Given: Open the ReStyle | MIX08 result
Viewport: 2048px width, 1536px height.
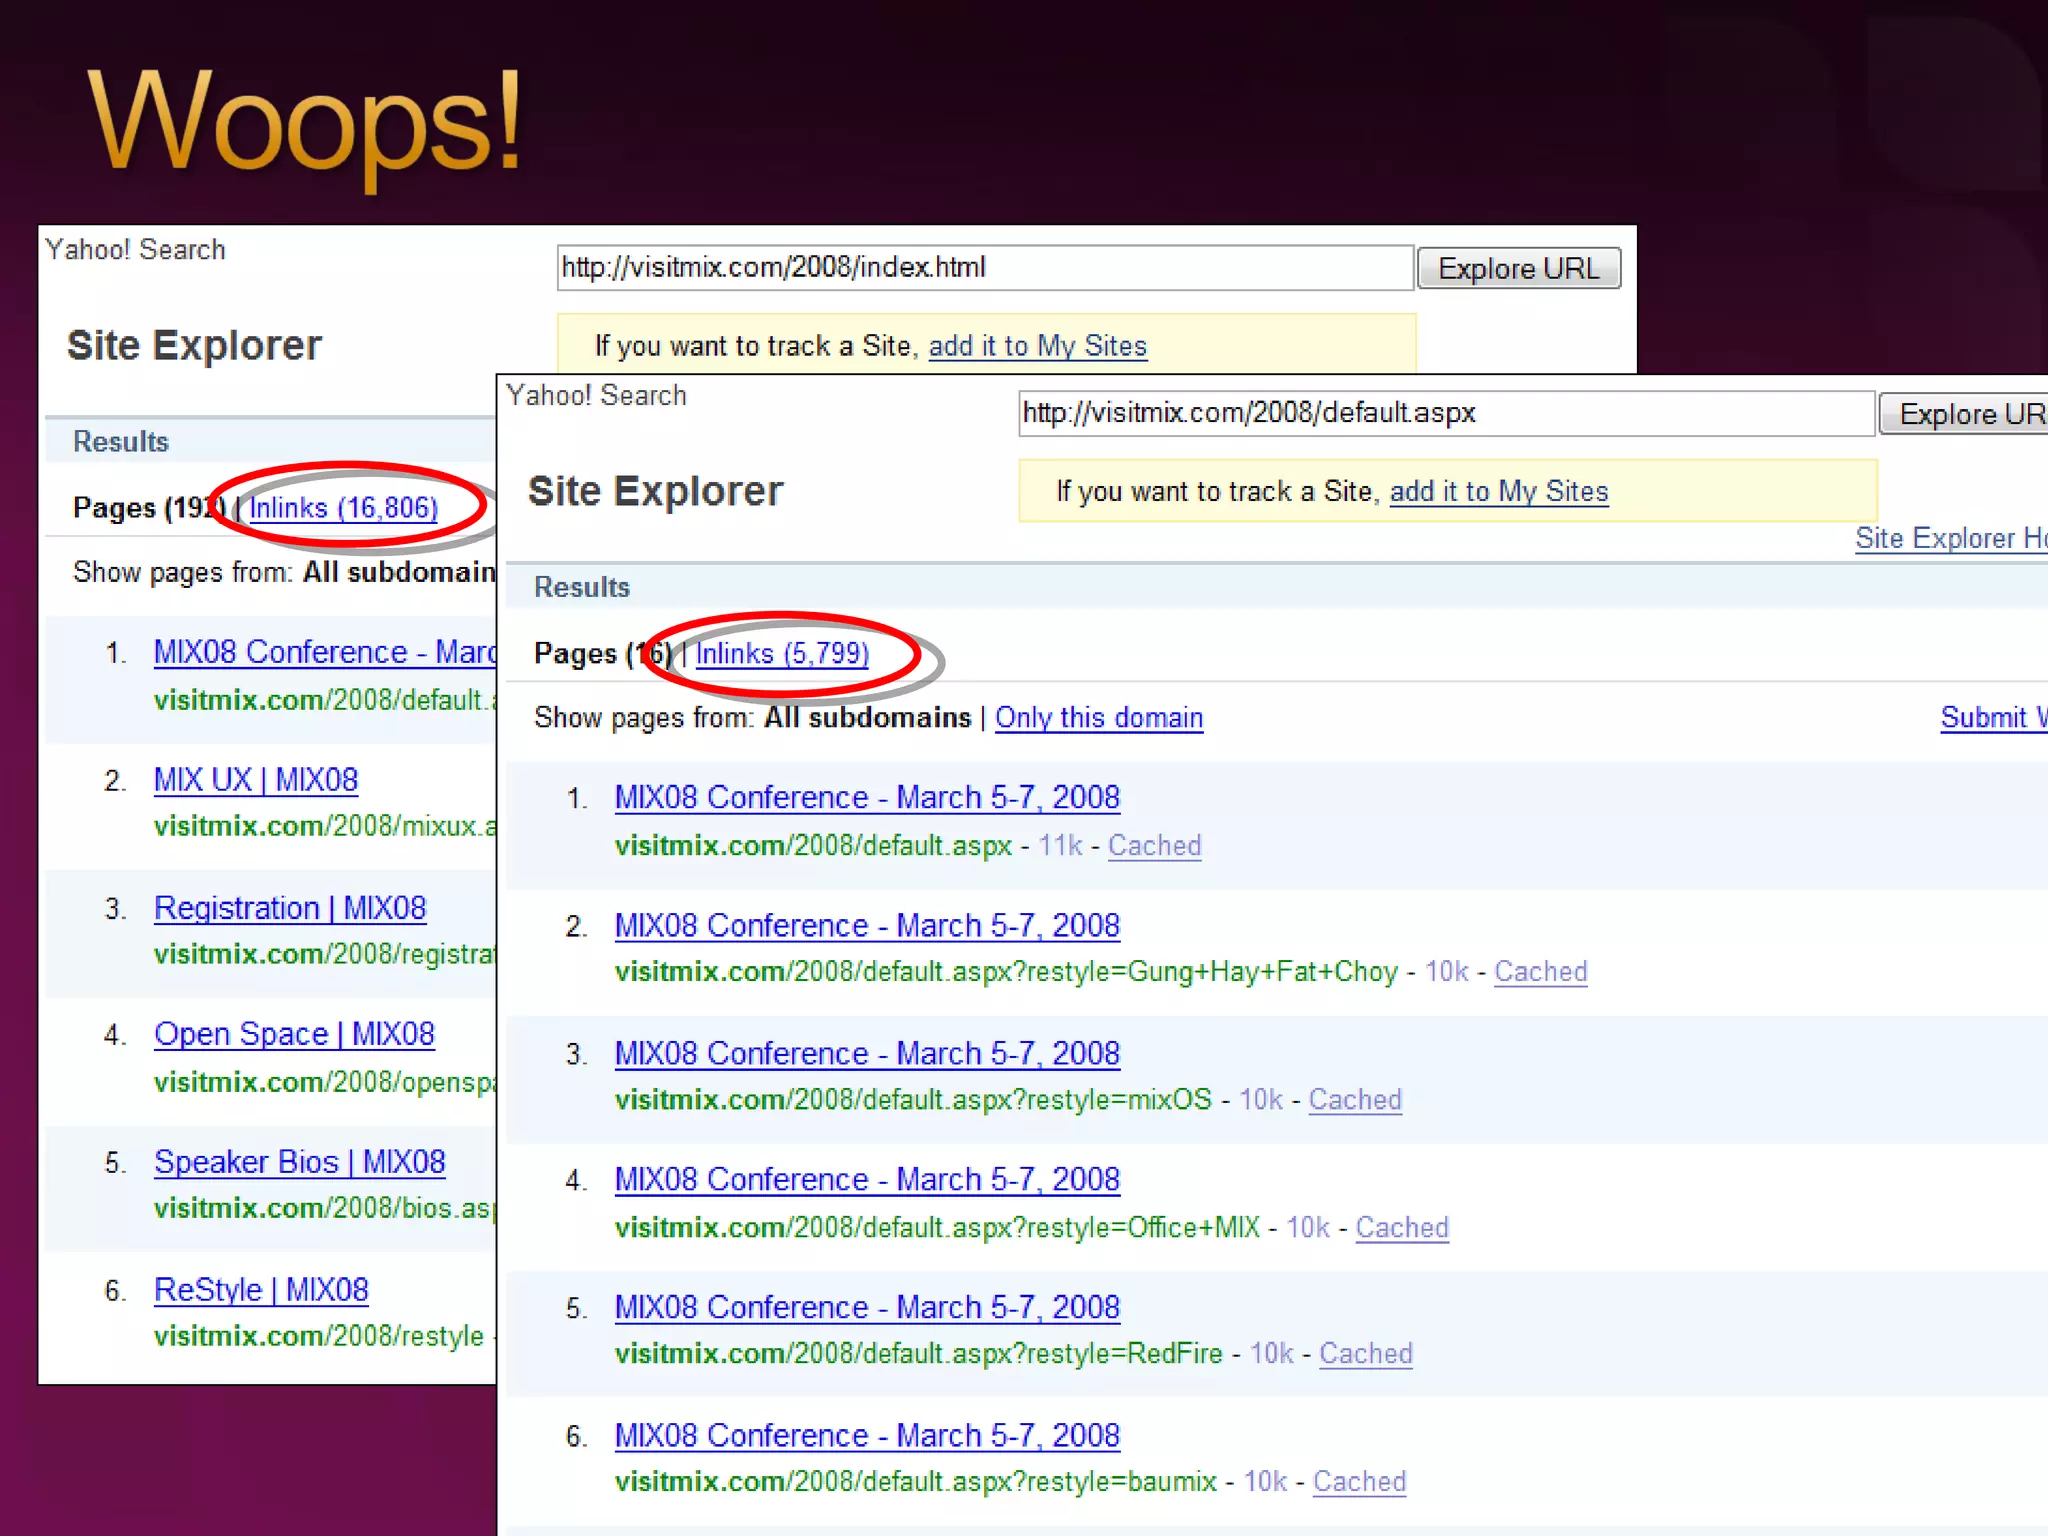Looking at the screenshot, I should pos(261,1290).
